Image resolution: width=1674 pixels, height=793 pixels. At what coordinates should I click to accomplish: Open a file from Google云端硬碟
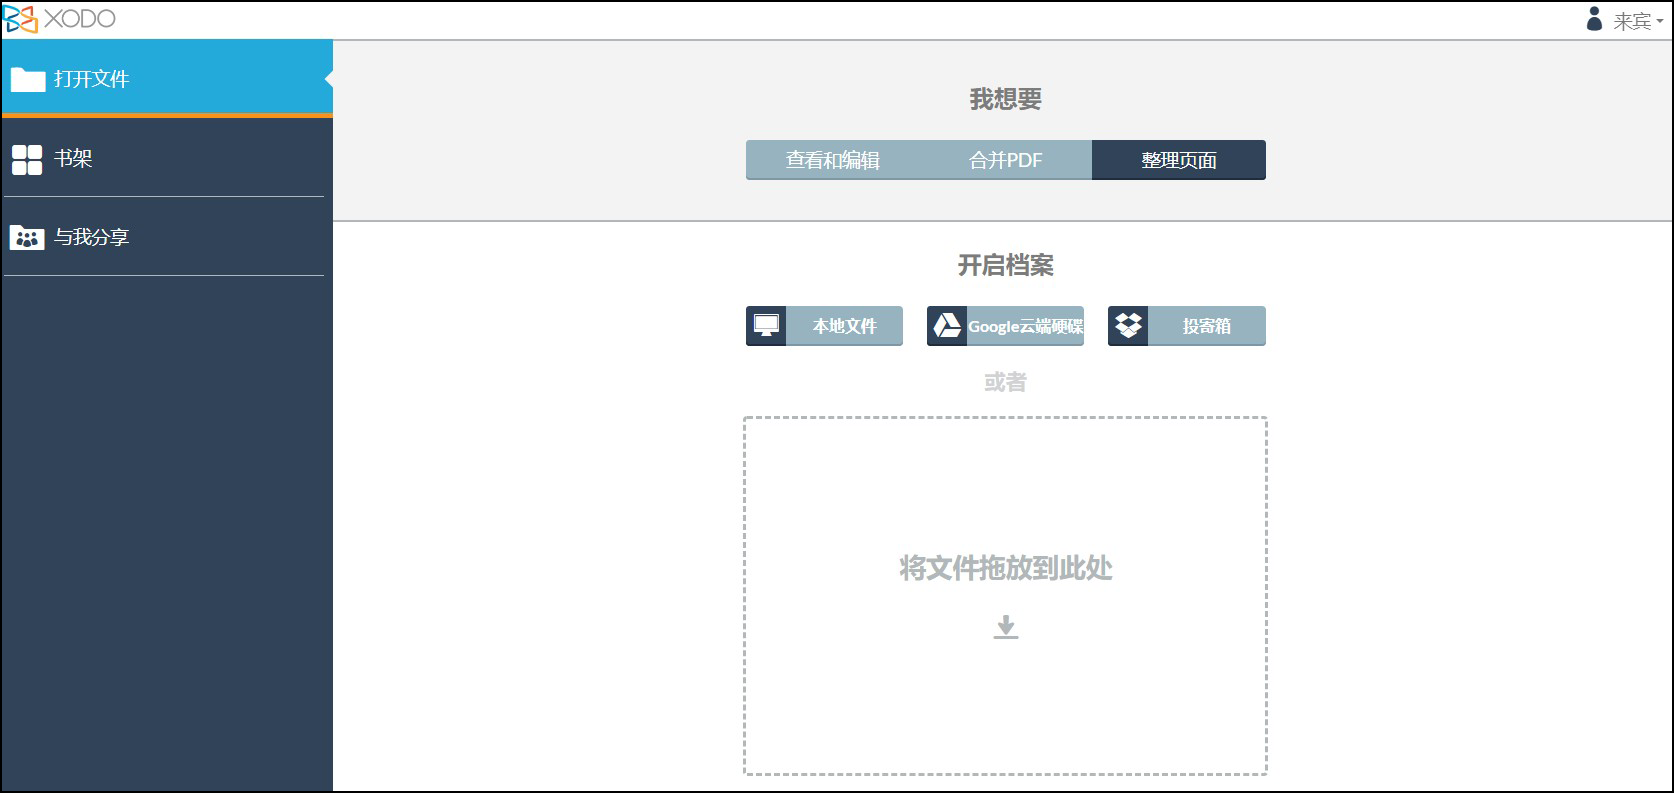[1005, 326]
